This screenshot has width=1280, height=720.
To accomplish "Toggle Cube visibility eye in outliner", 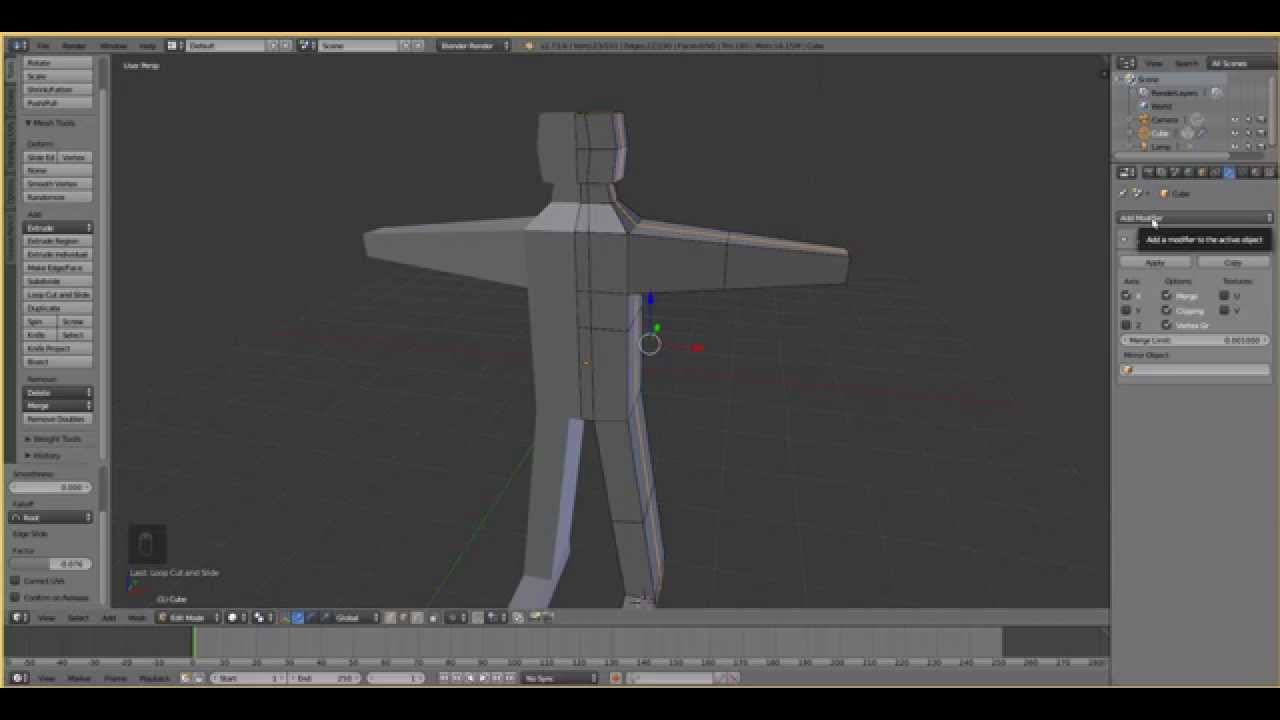I will pyautogui.click(x=1234, y=133).
